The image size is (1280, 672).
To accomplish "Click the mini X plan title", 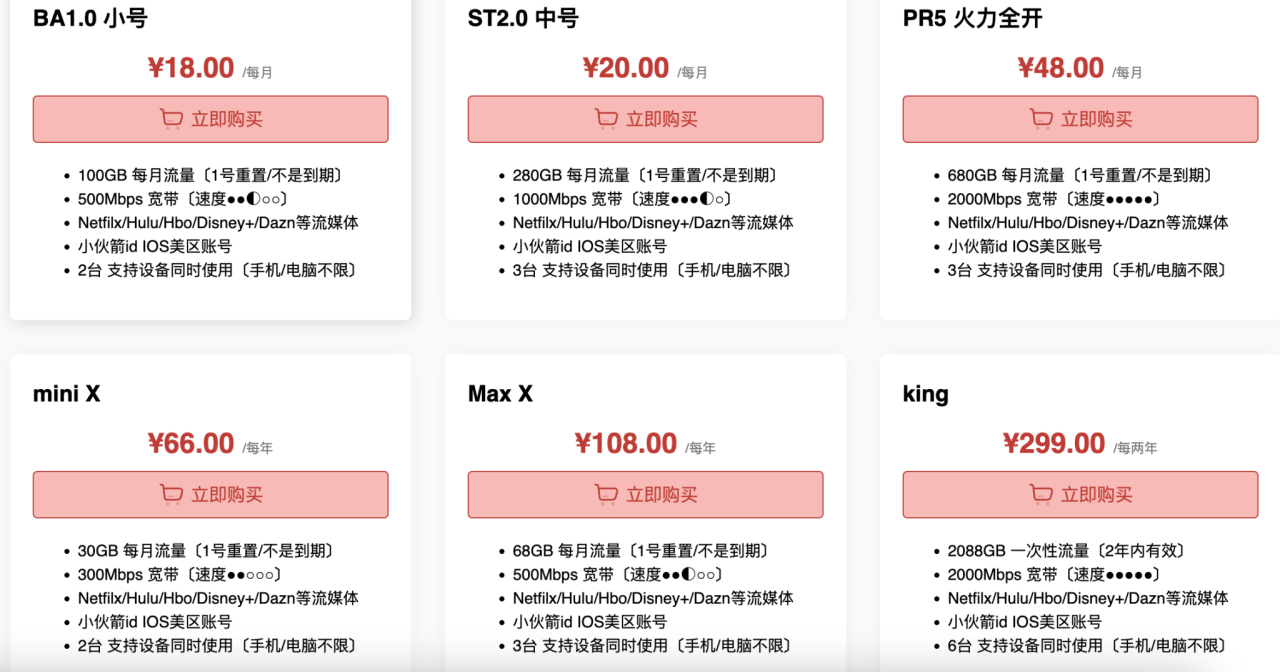I will tap(67, 394).
